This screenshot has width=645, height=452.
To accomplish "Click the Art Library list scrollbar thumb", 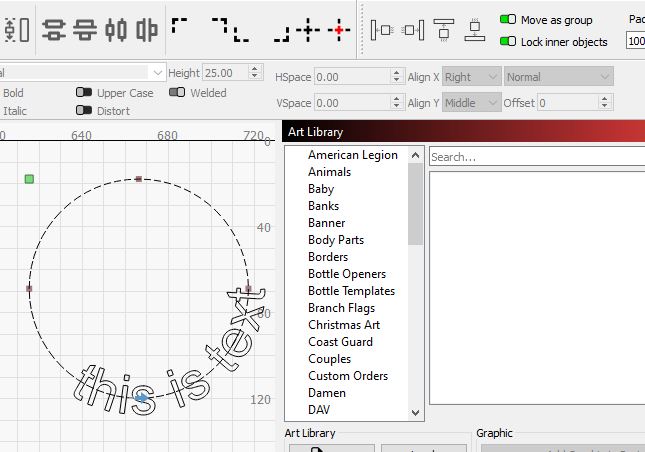I will pos(415,204).
